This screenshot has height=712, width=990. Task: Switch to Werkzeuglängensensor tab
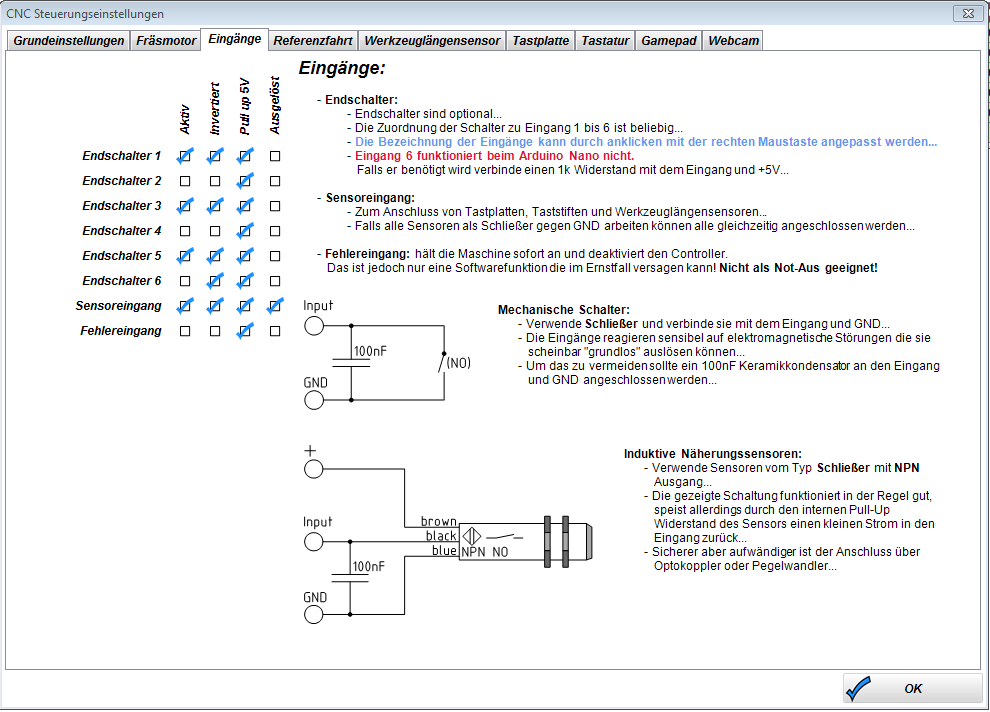click(x=432, y=41)
